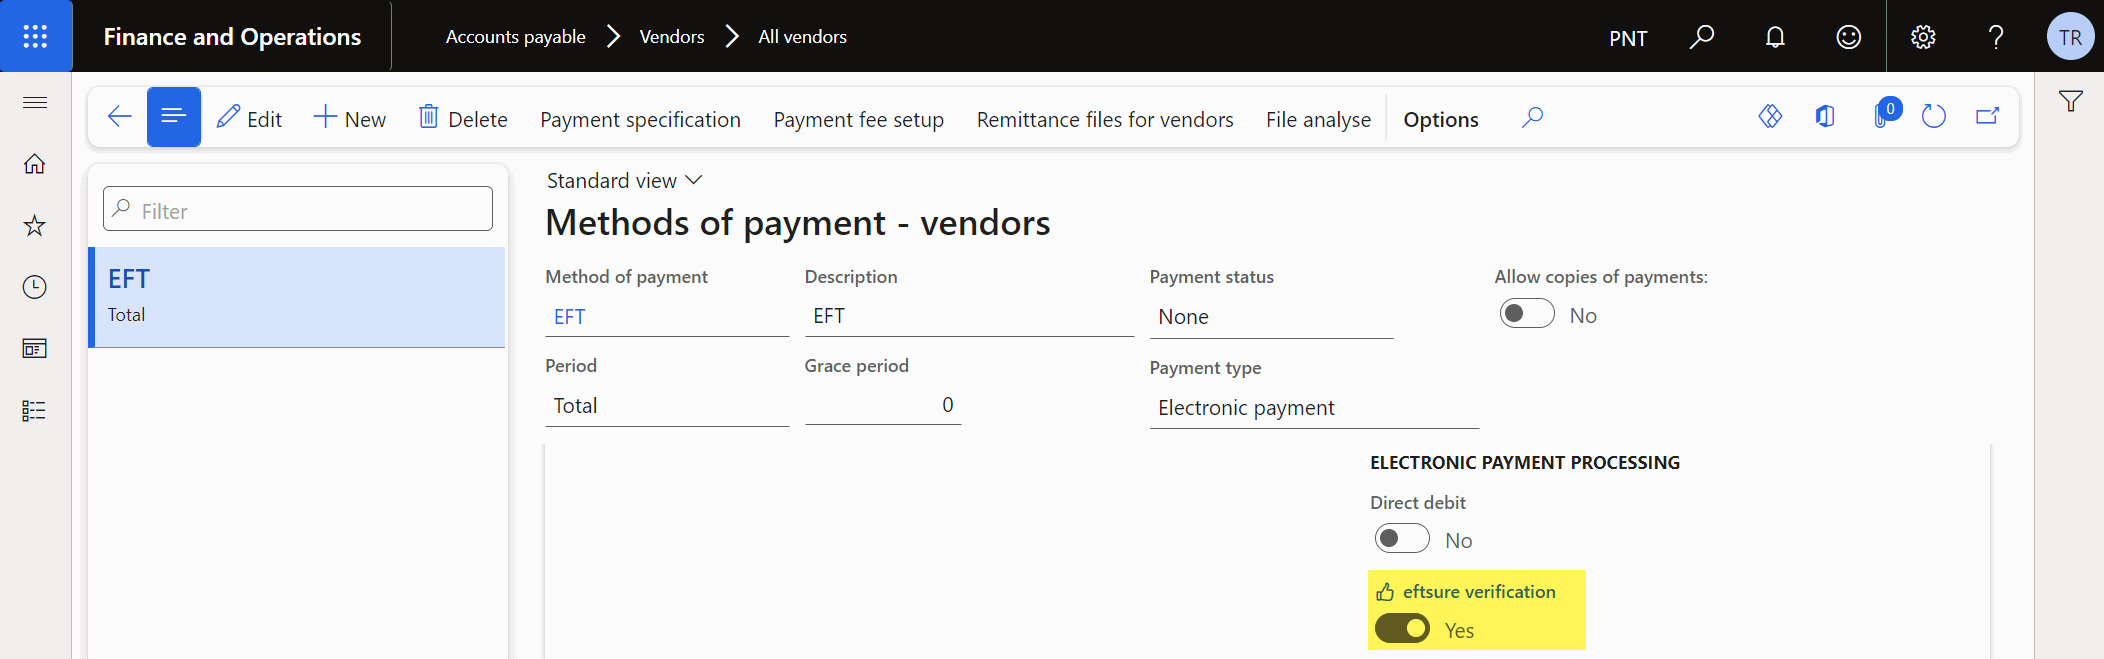Click the Methods of payment - vendors heading
The height and width of the screenshot is (659, 2104).
pos(798,222)
